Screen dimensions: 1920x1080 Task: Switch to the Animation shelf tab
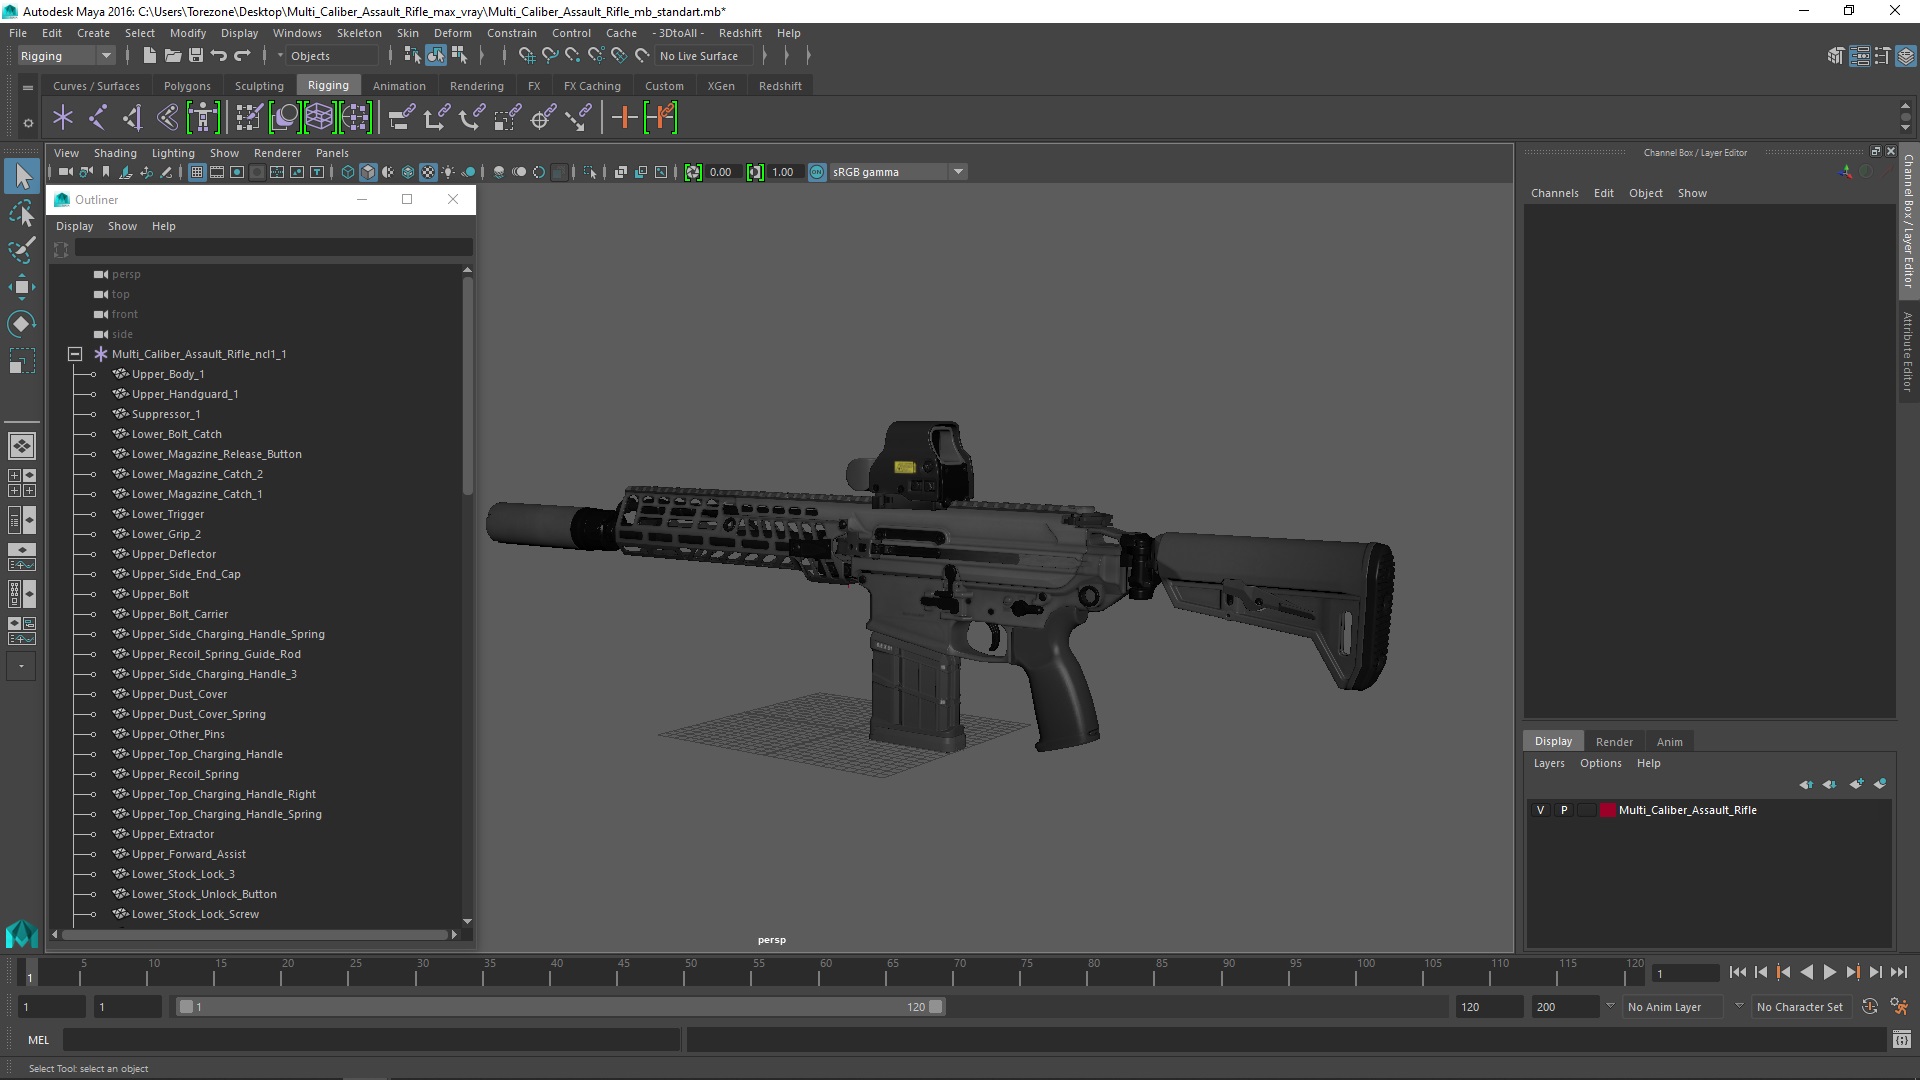pyautogui.click(x=399, y=86)
